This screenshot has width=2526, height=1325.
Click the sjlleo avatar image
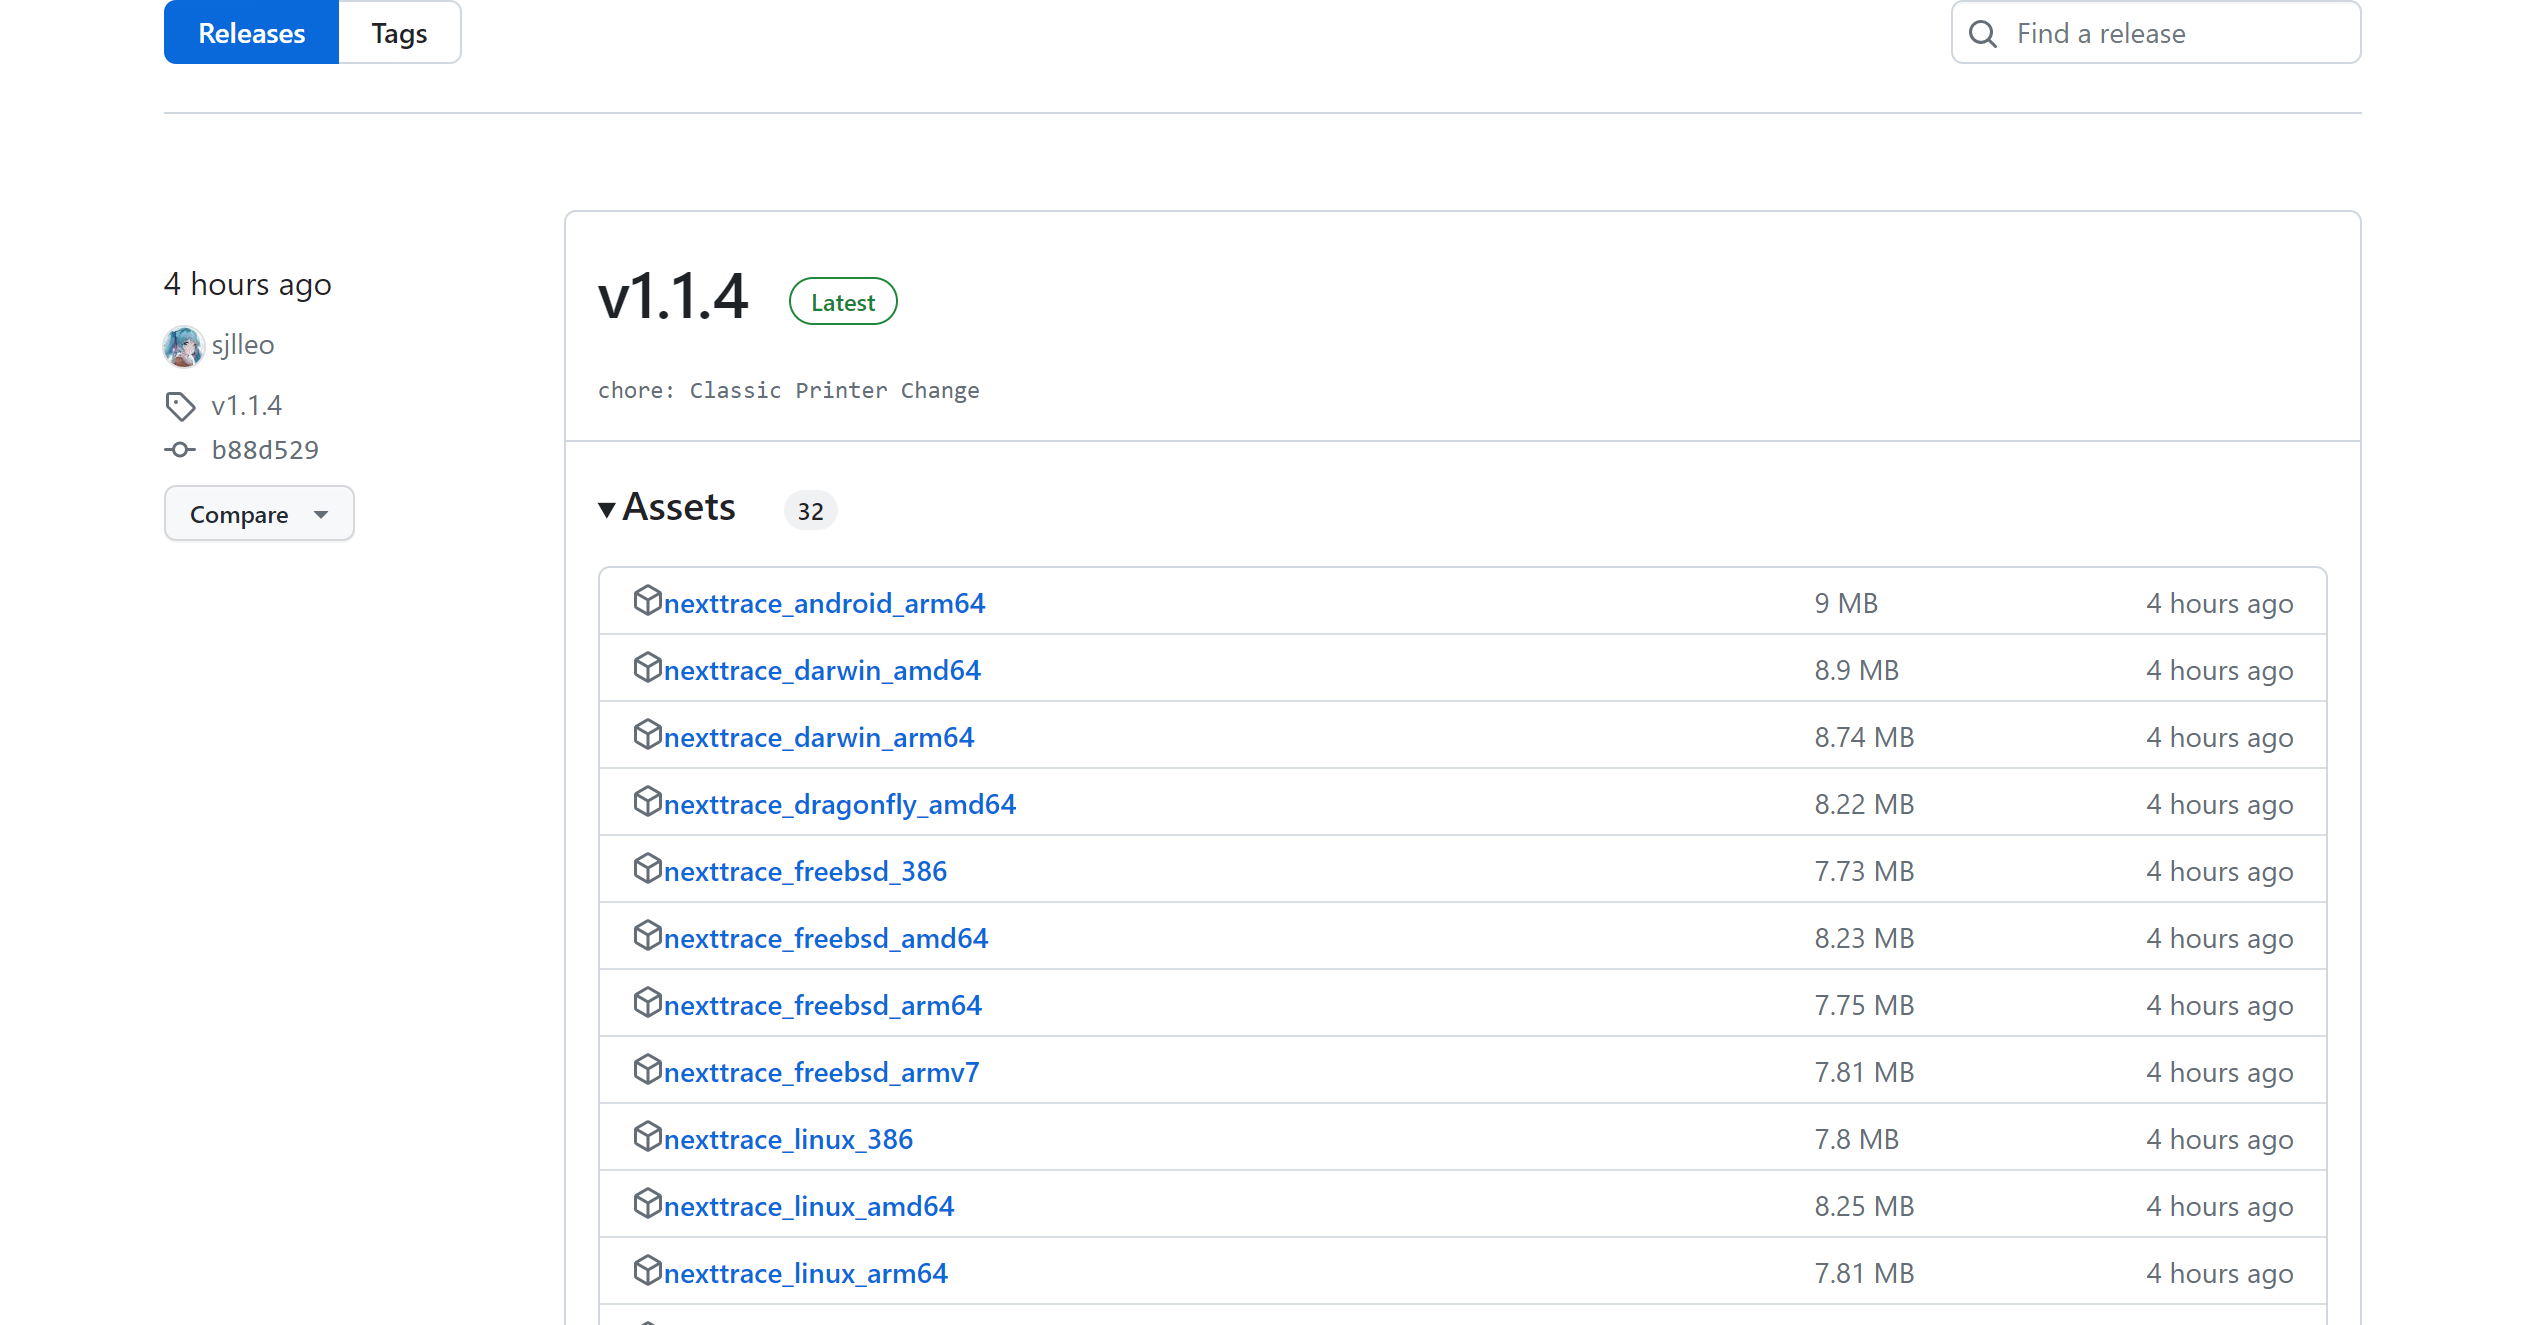[x=183, y=346]
